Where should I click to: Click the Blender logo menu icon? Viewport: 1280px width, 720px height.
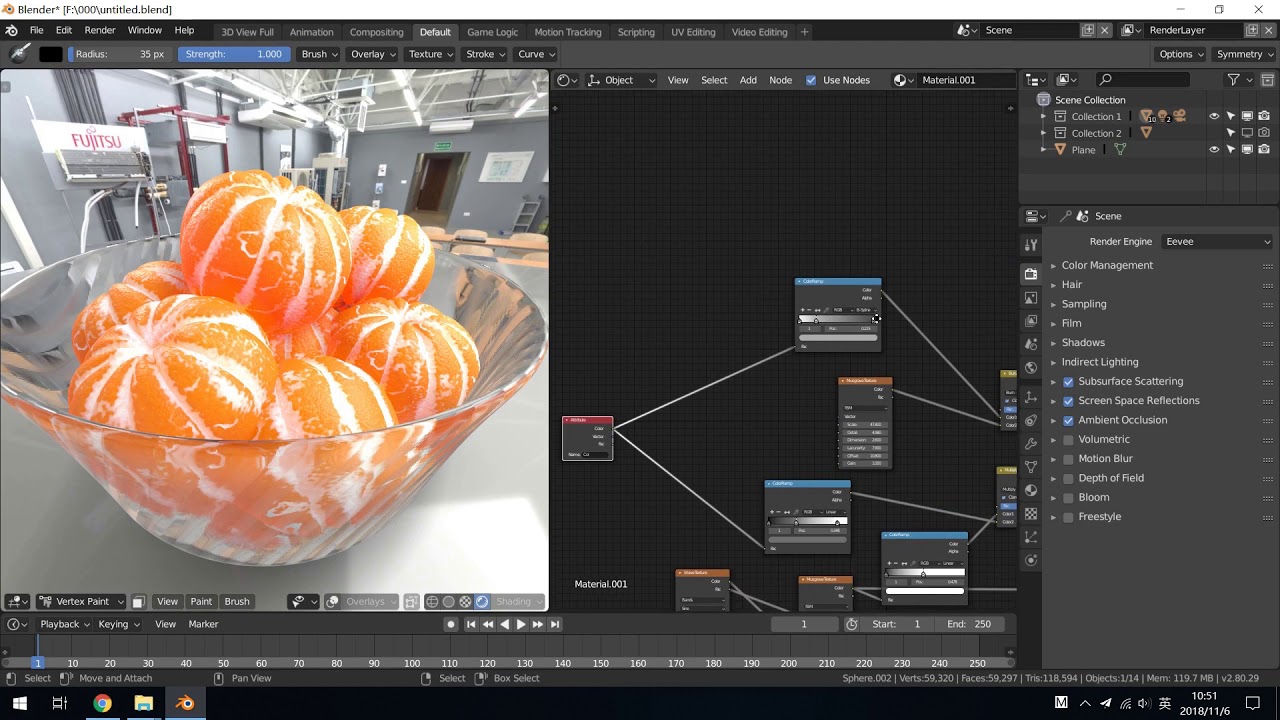11,31
